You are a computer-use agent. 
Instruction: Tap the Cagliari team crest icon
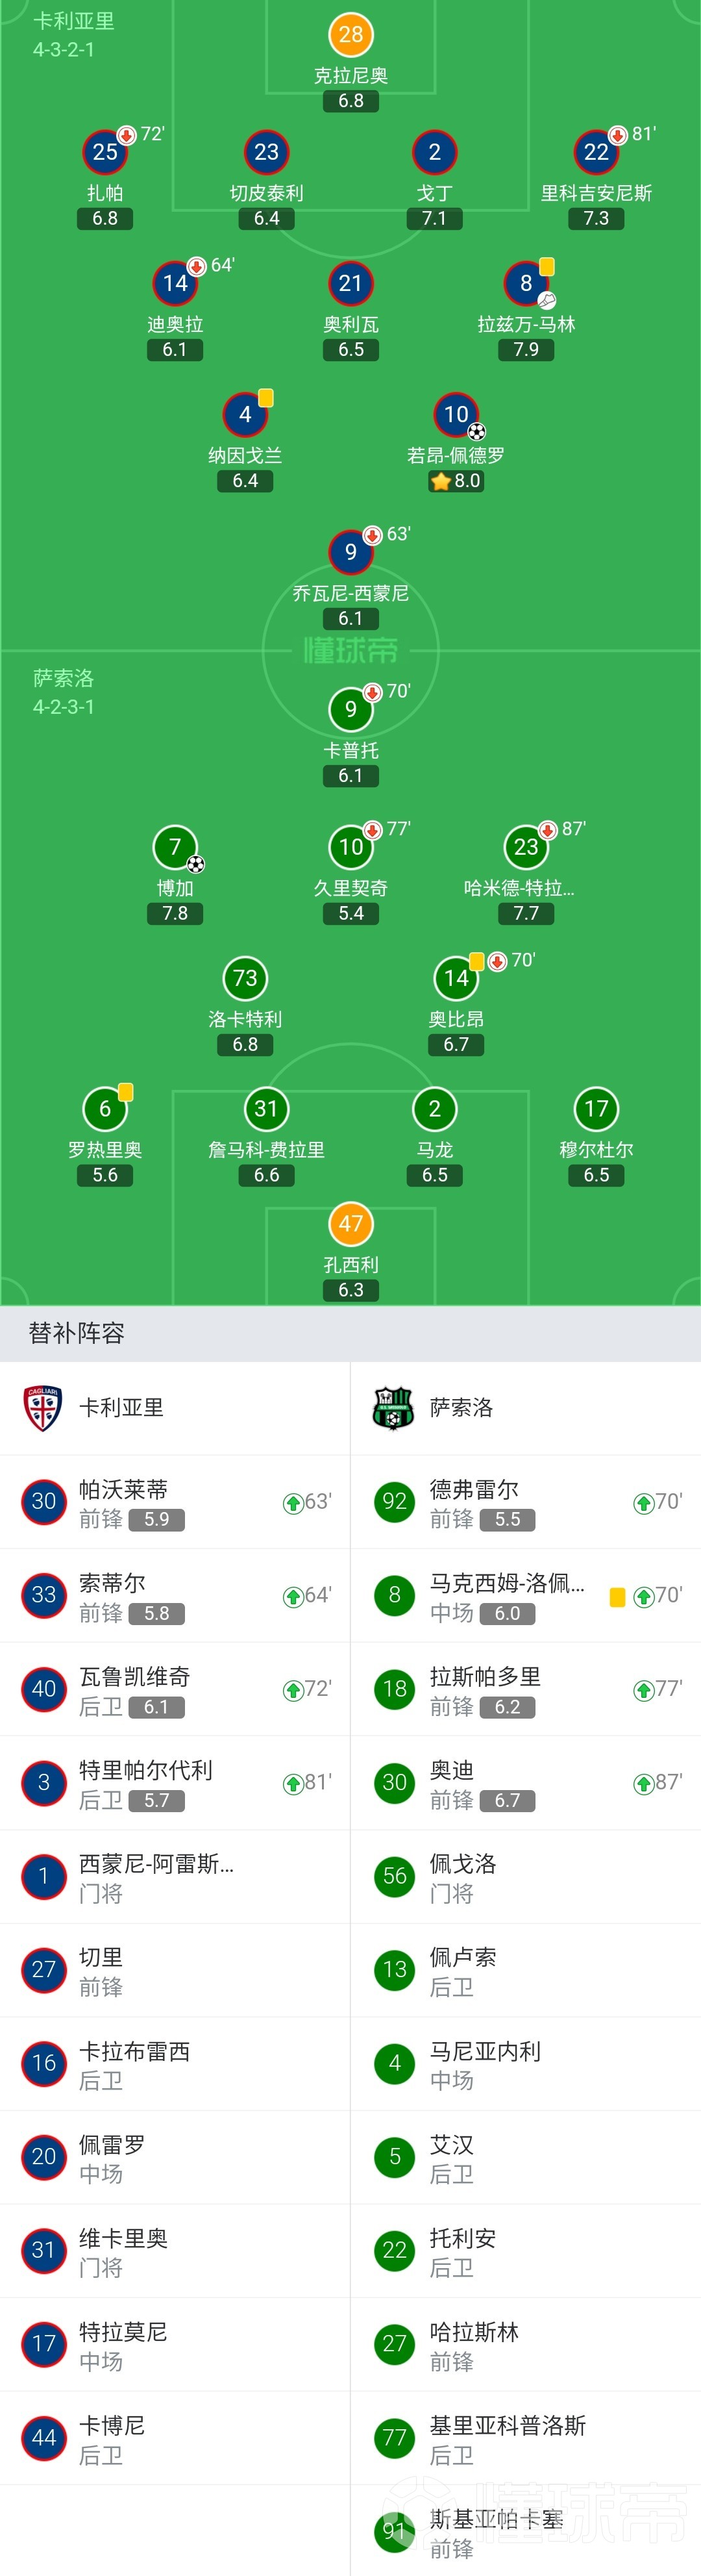point(42,1408)
